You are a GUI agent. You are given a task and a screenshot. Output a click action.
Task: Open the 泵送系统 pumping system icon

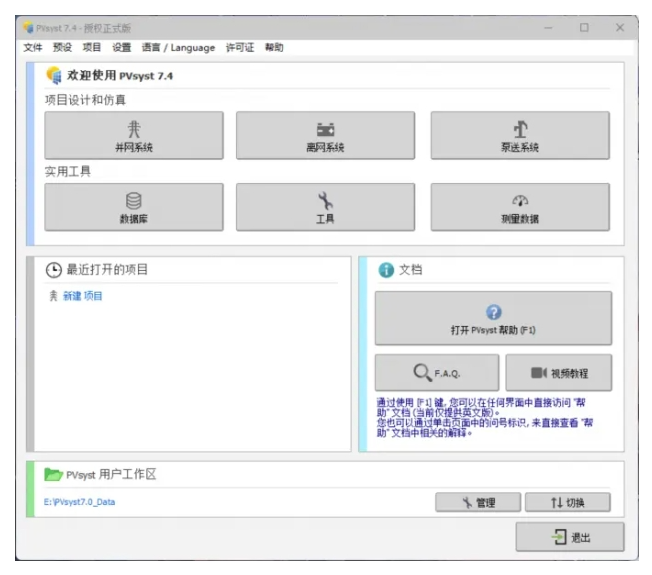tap(520, 129)
